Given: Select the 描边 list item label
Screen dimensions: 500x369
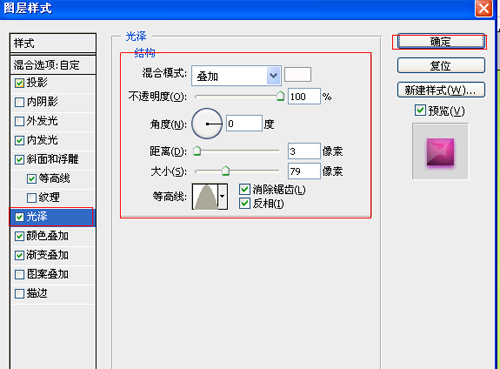Looking at the screenshot, I should coord(37,293).
